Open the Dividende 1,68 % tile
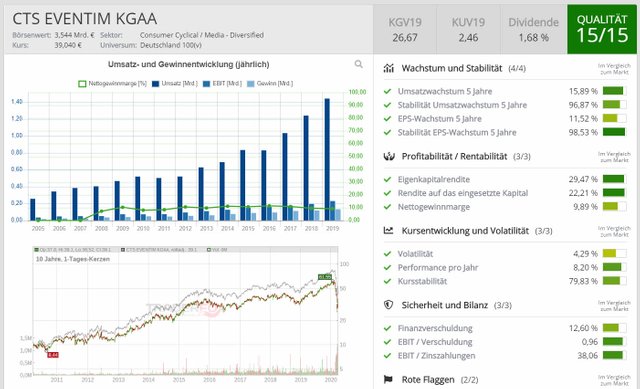 (533, 29)
